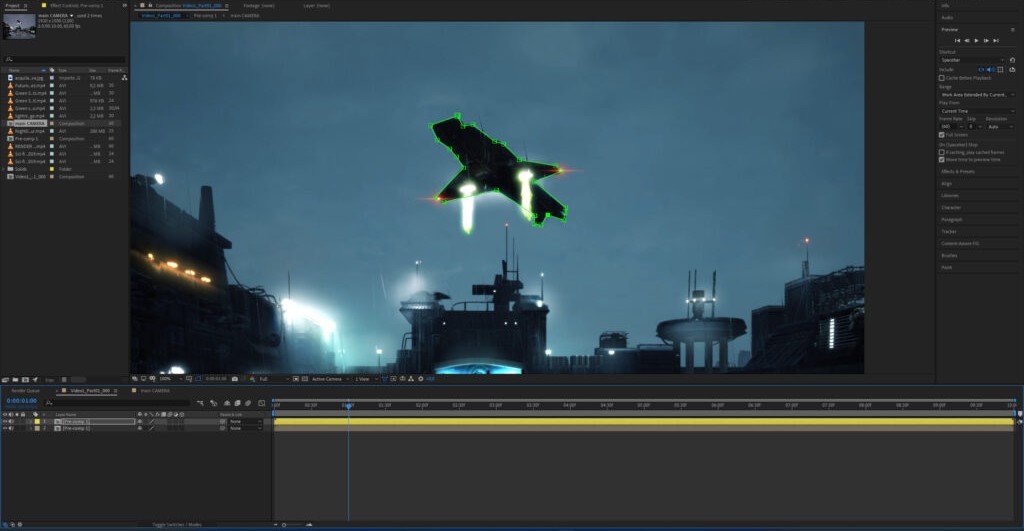Expand the Solids folder in Project

(3, 169)
